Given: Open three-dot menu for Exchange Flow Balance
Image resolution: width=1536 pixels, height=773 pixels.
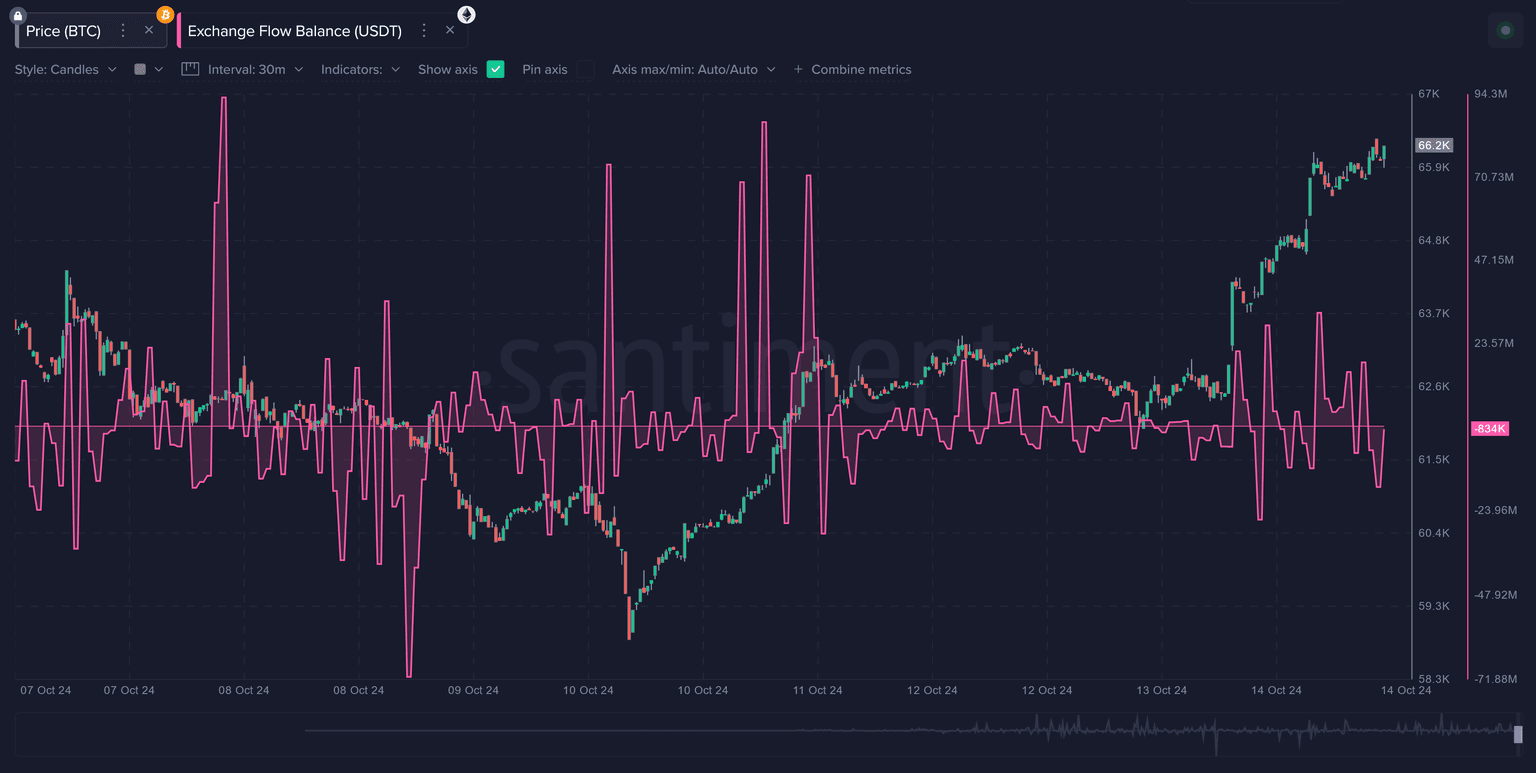Looking at the screenshot, I should (x=425, y=31).
